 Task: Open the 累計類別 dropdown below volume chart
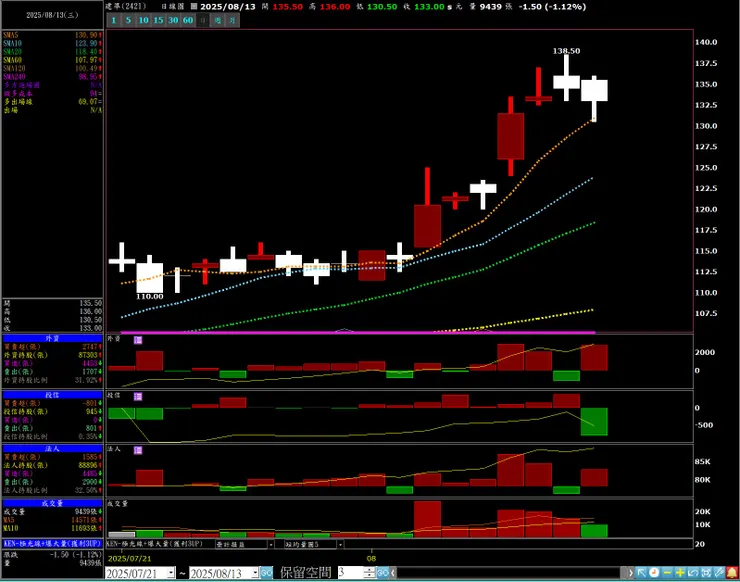(x=271, y=544)
